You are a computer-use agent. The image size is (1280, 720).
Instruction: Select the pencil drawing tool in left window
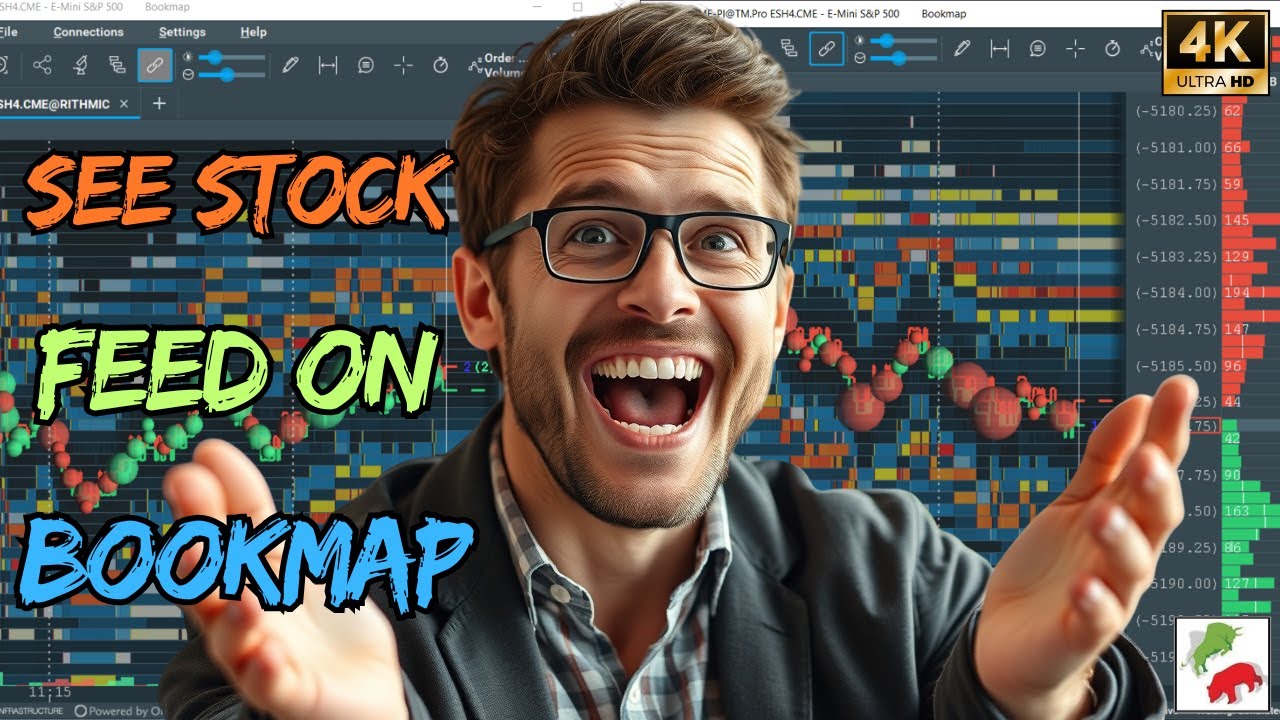pos(290,65)
